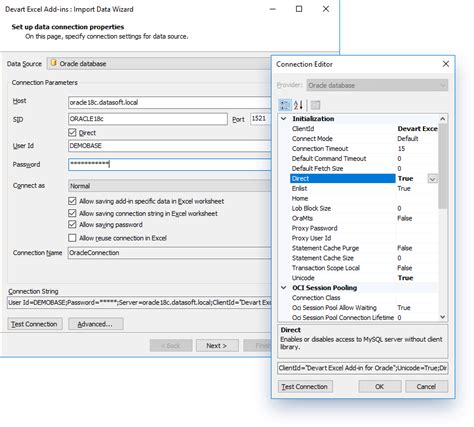Select the Transaction Scope Local property

(x=364, y=268)
